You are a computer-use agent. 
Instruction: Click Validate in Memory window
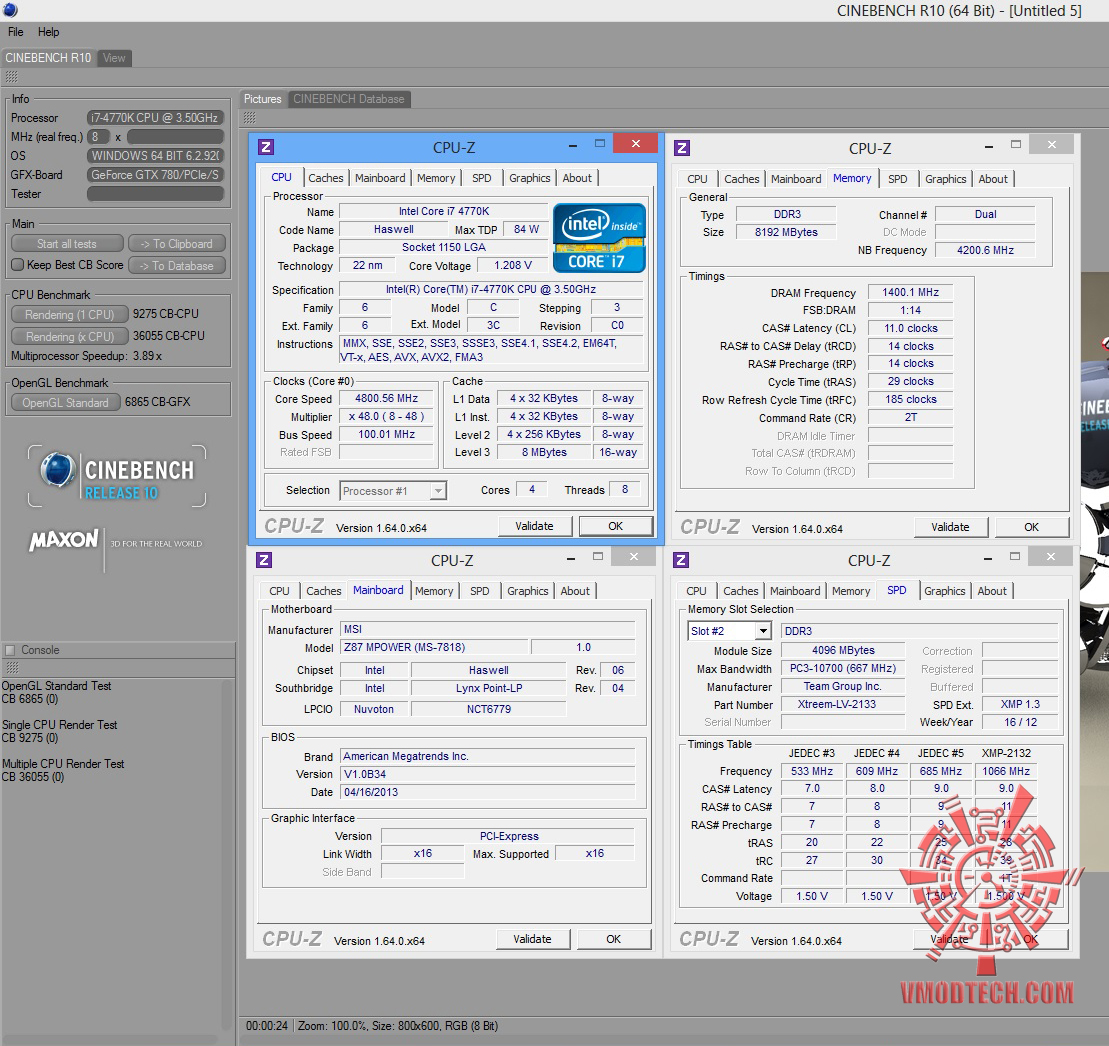[x=950, y=527]
